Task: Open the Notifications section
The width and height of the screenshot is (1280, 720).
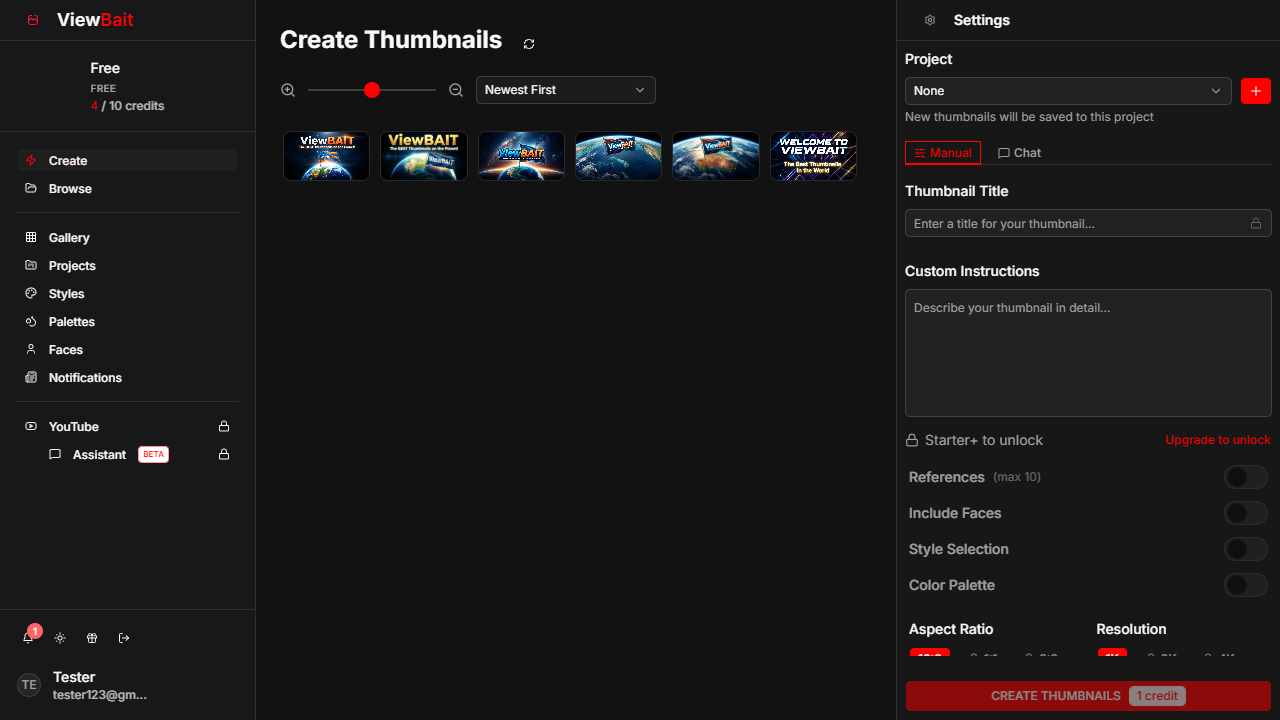Action: 85,377
